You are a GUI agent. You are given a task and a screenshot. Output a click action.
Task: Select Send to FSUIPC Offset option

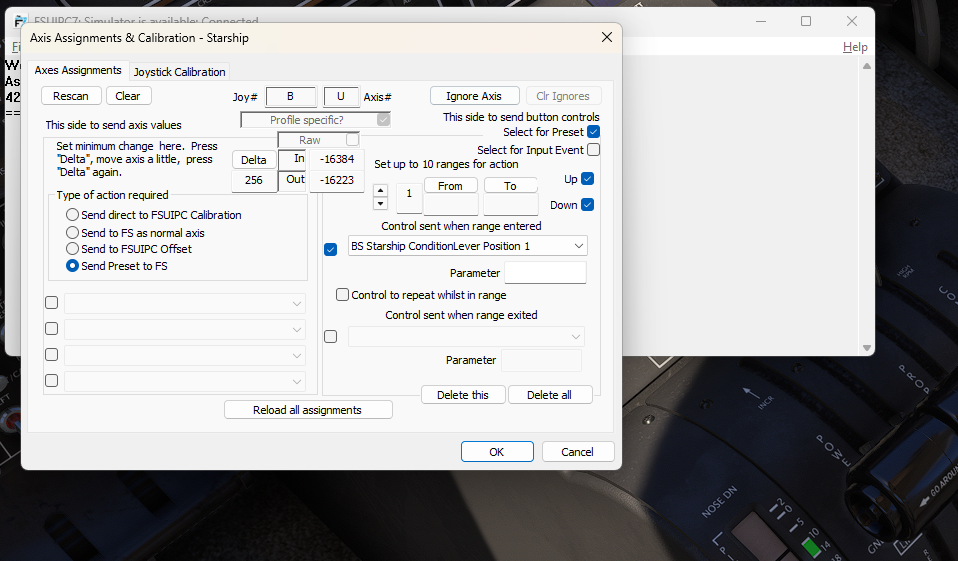72,249
